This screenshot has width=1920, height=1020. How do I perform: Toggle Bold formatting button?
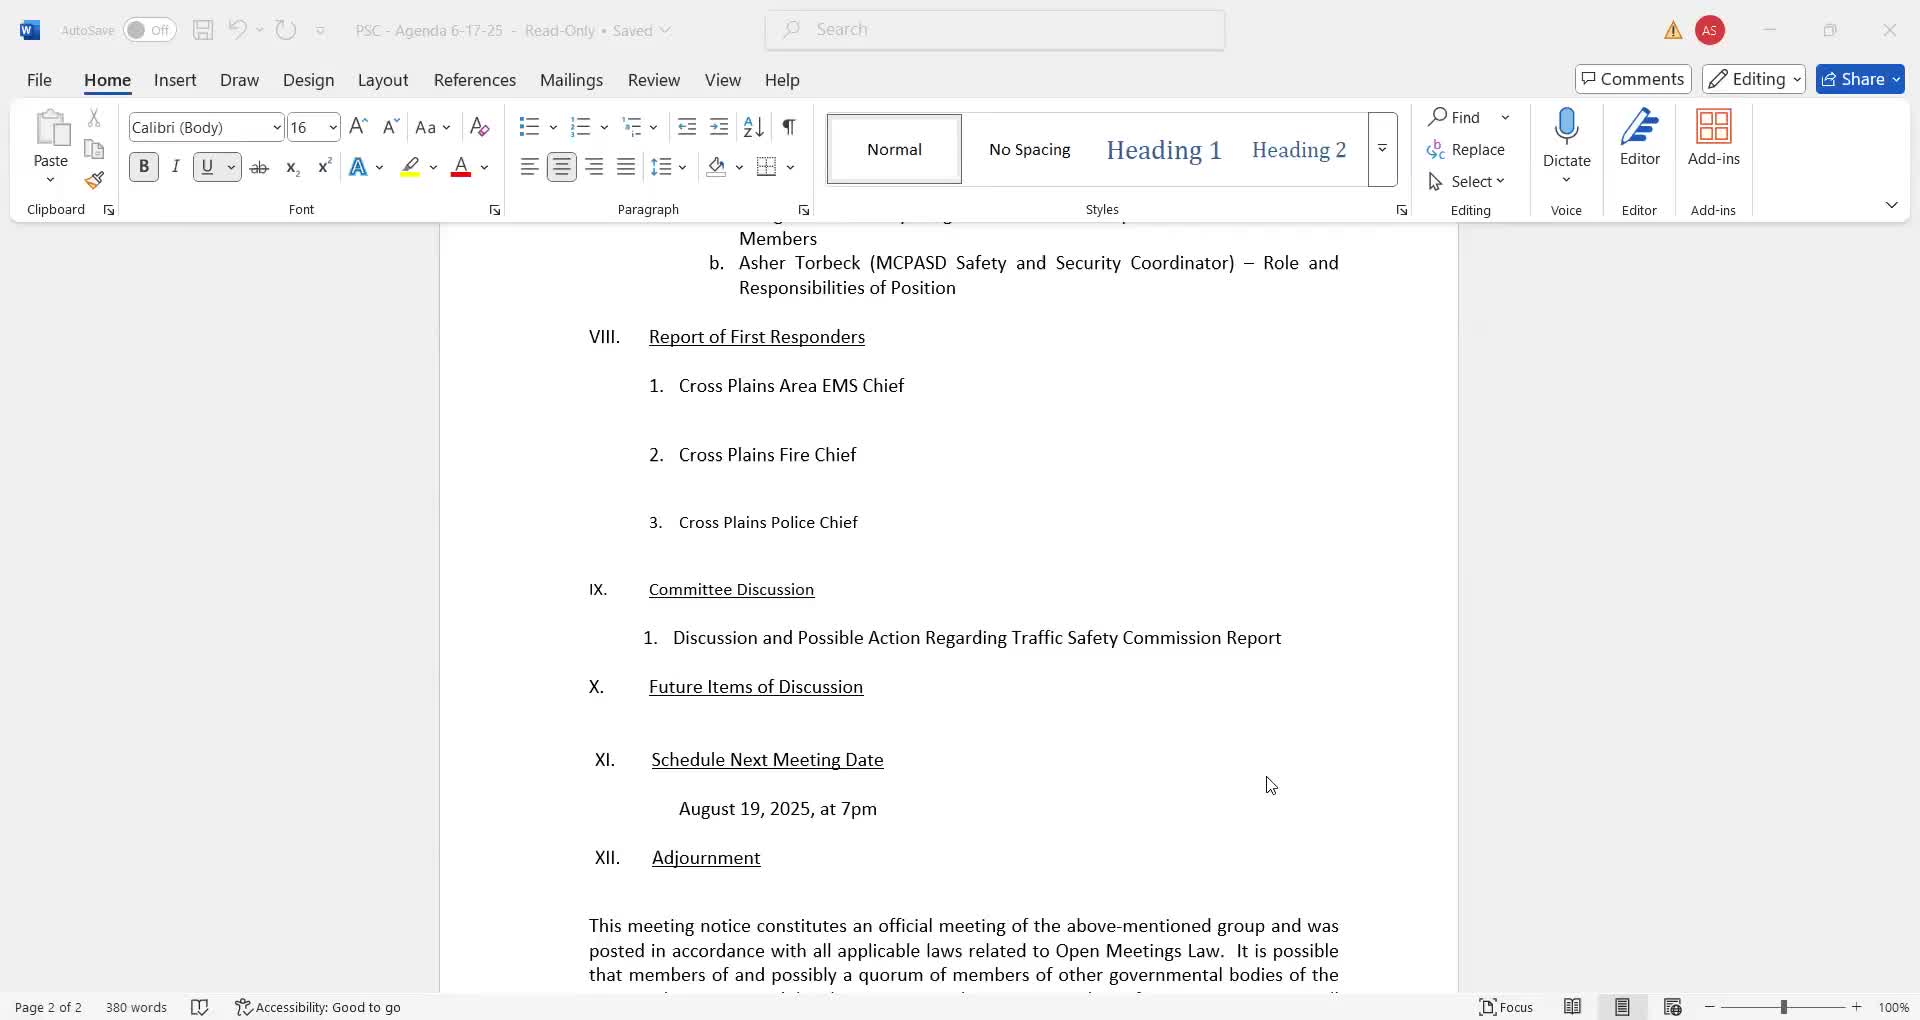tap(144, 167)
